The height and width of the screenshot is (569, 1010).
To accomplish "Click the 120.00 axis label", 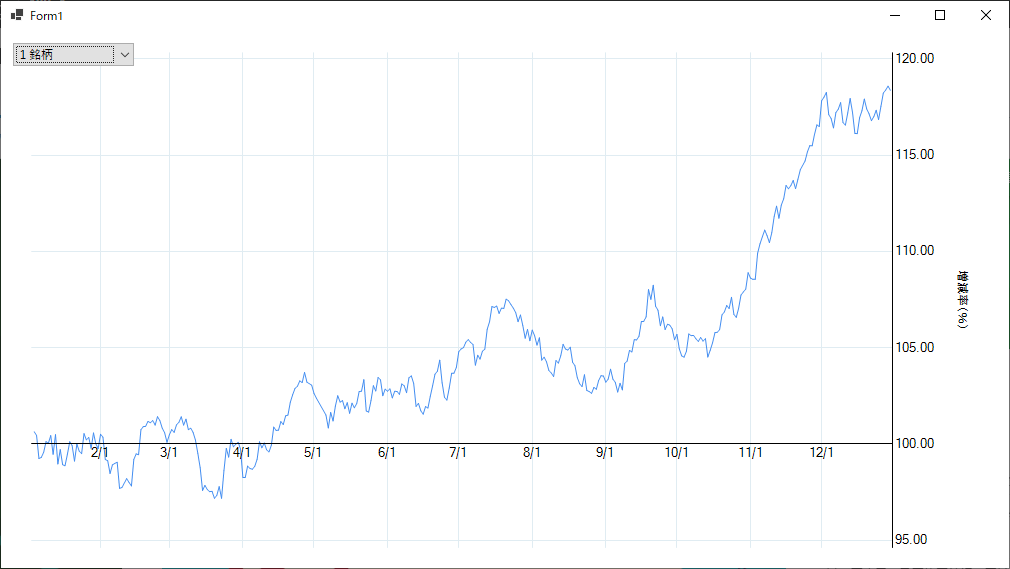I will 915,59.
